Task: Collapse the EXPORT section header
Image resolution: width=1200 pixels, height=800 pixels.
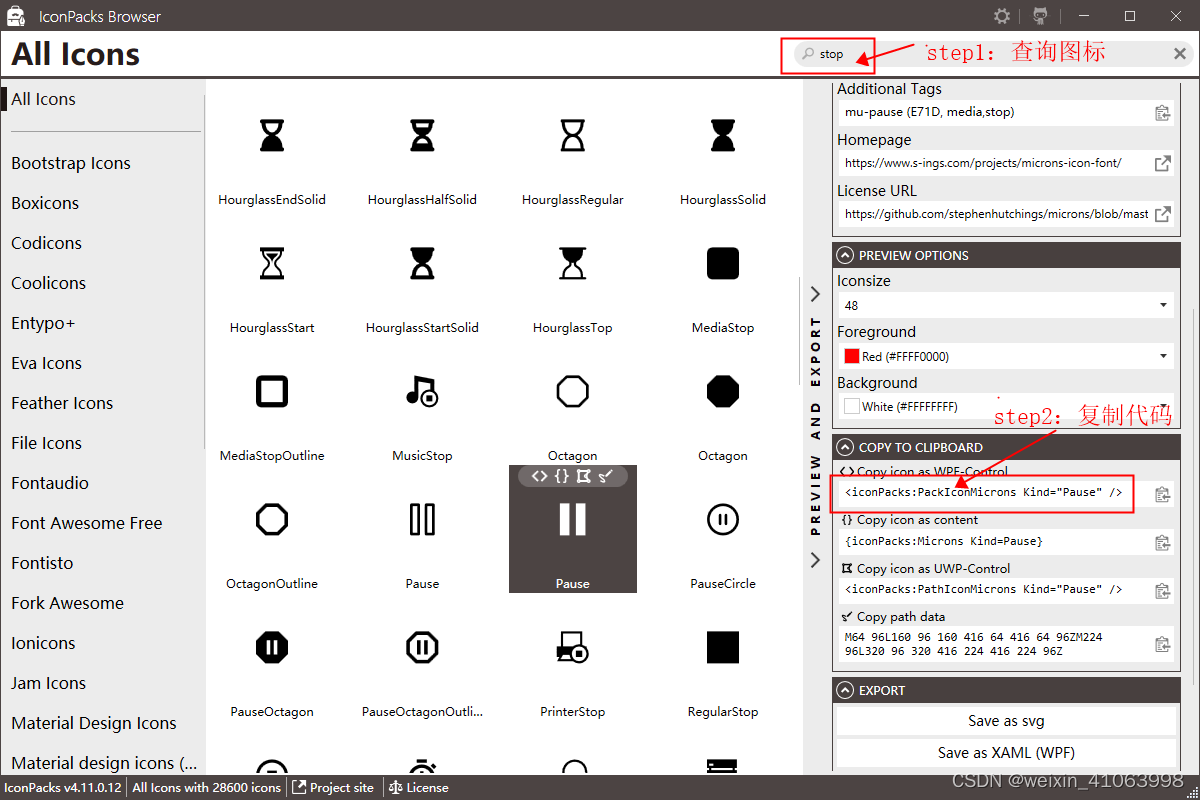Action: (x=845, y=689)
